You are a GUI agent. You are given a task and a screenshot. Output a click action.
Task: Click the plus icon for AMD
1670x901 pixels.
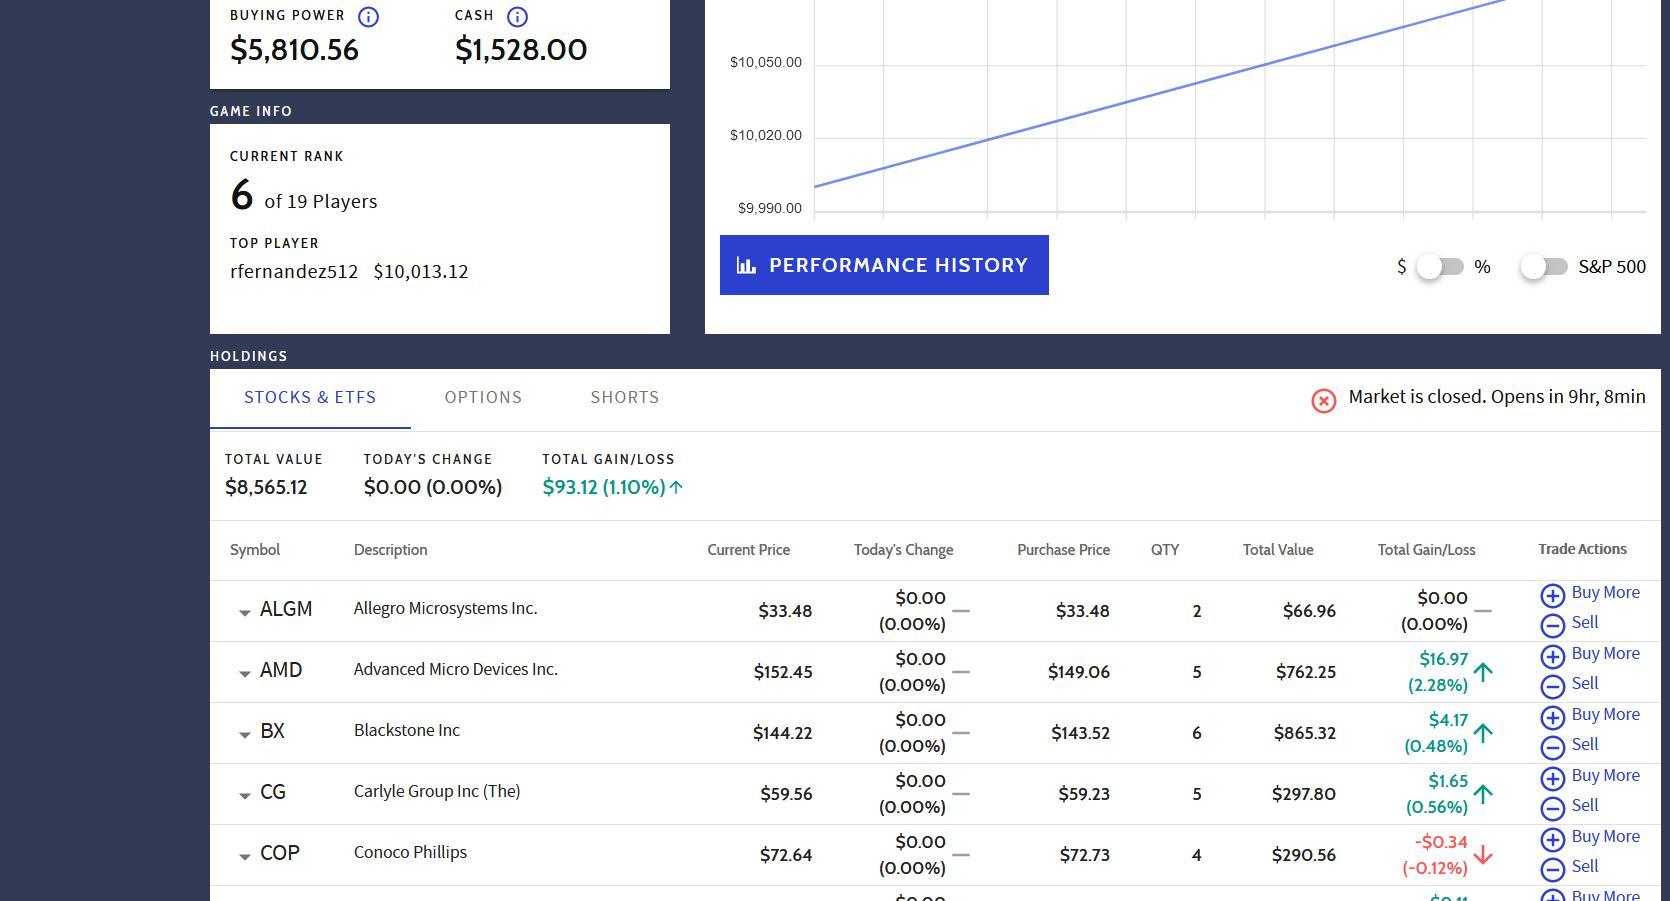tap(1552, 657)
